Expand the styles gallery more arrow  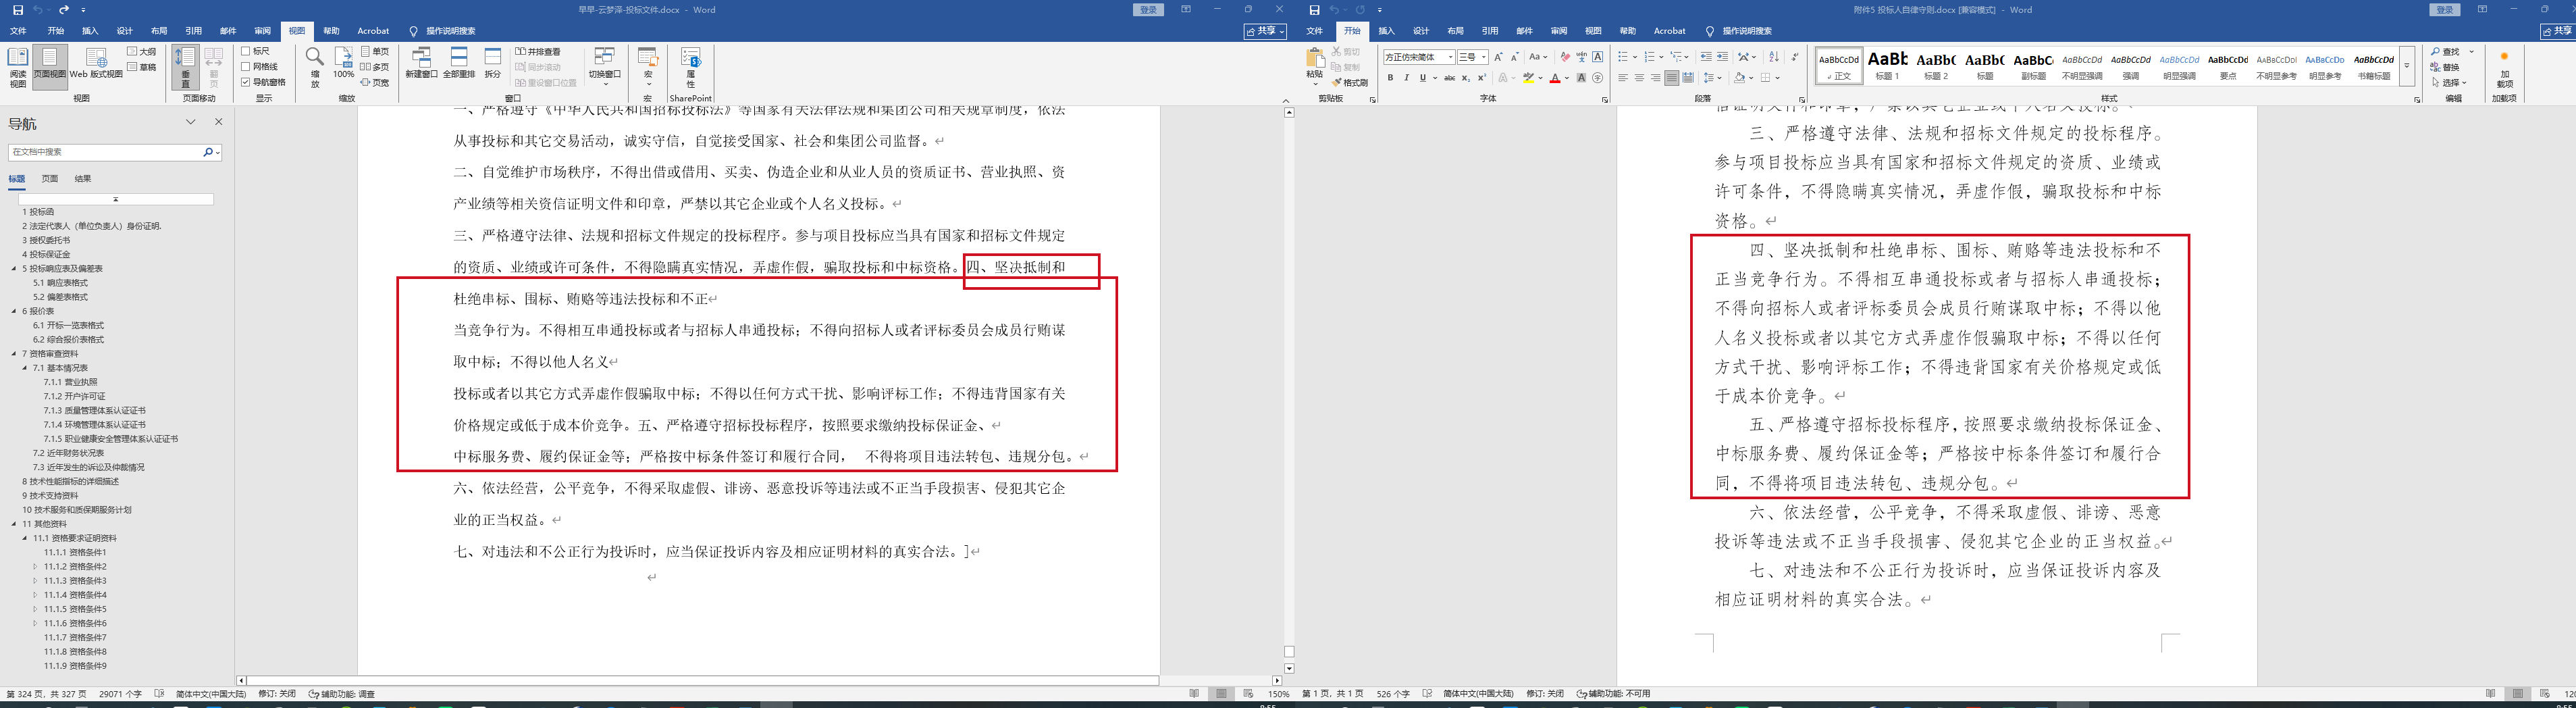point(2407,66)
